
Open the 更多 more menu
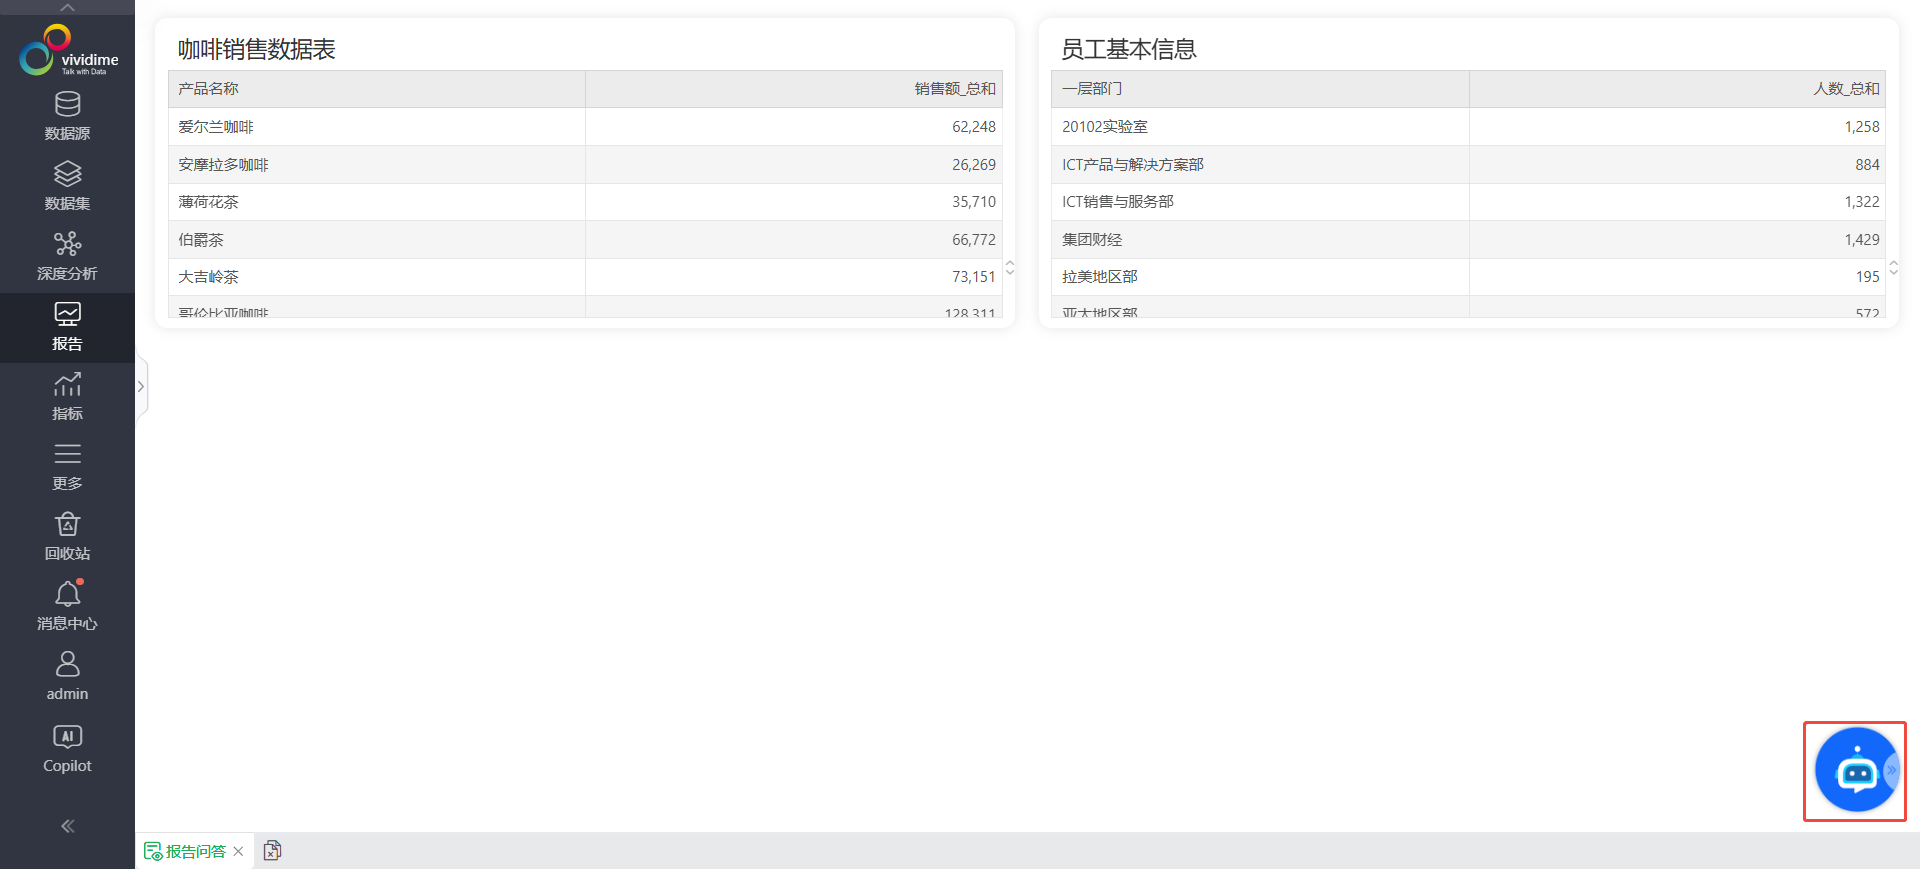coord(67,467)
